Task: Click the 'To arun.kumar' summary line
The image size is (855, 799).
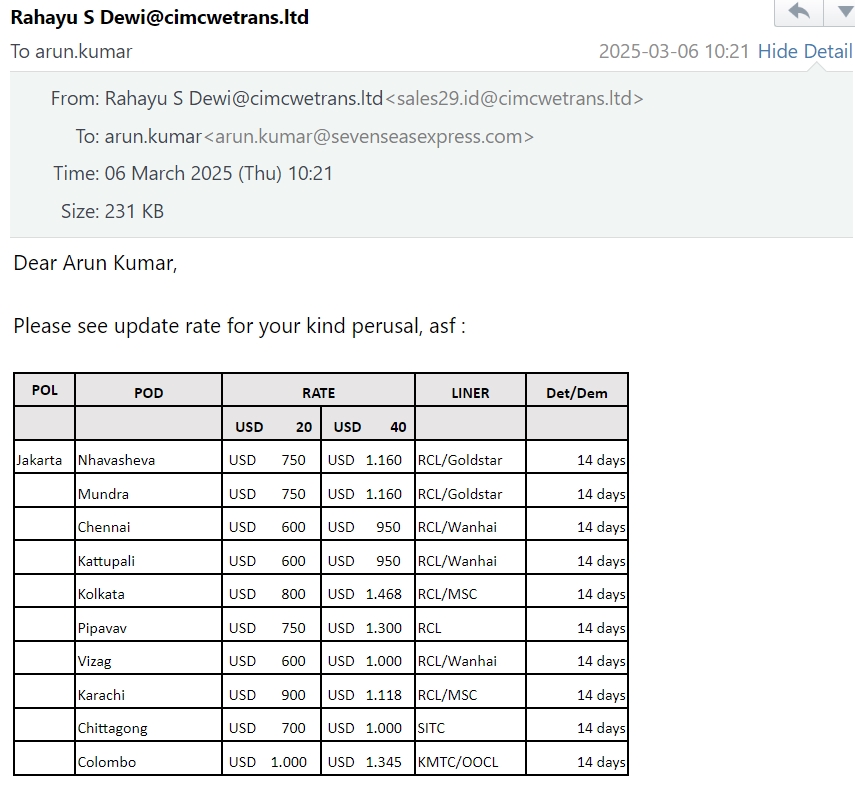Action: tap(71, 51)
